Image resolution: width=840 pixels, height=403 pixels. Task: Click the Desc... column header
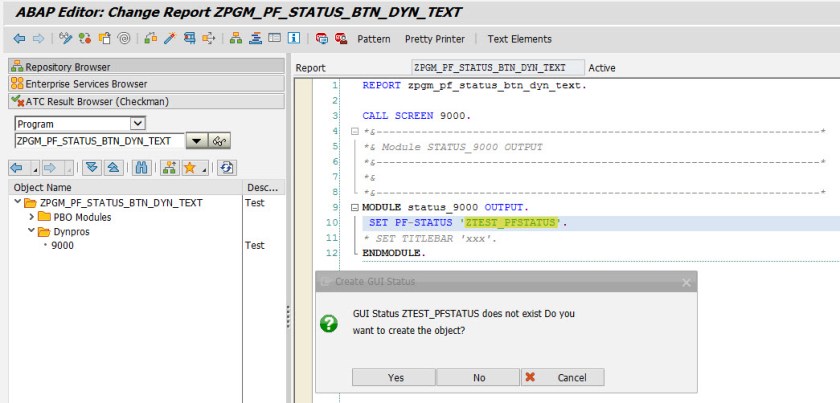pyautogui.click(x=263, y=187)
